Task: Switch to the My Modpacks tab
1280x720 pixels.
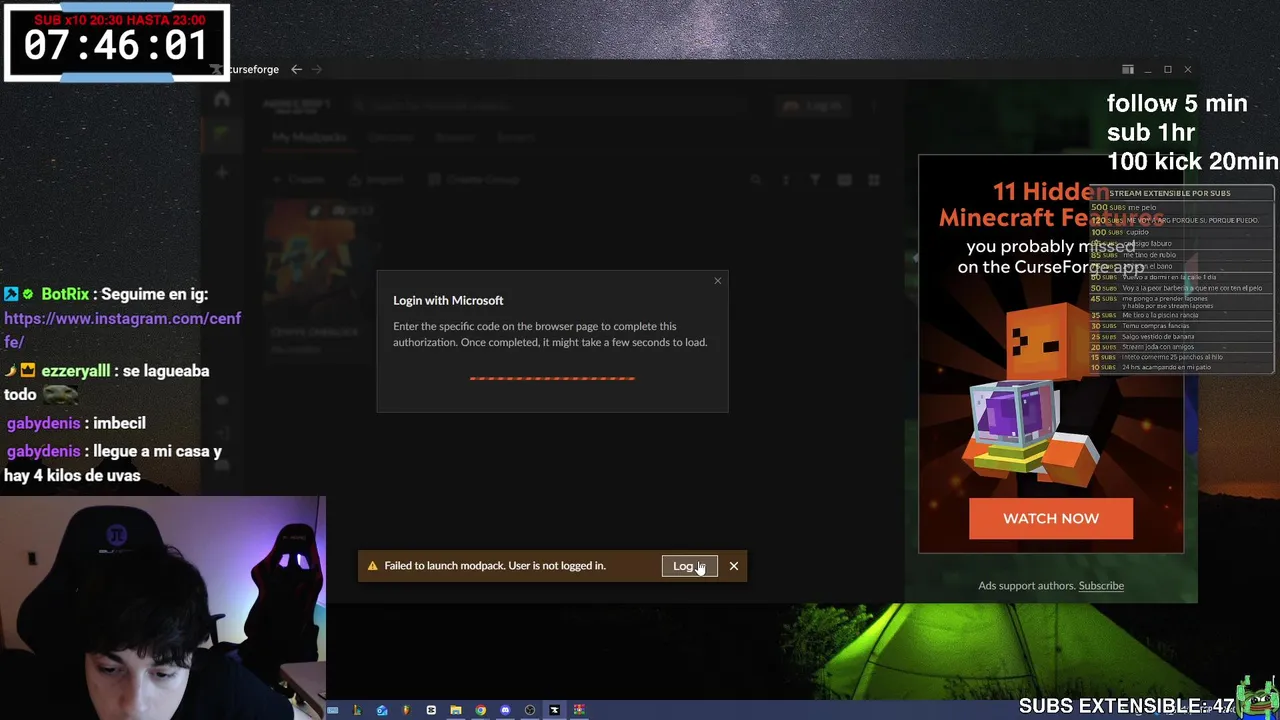Action: (x=310, y=137)
